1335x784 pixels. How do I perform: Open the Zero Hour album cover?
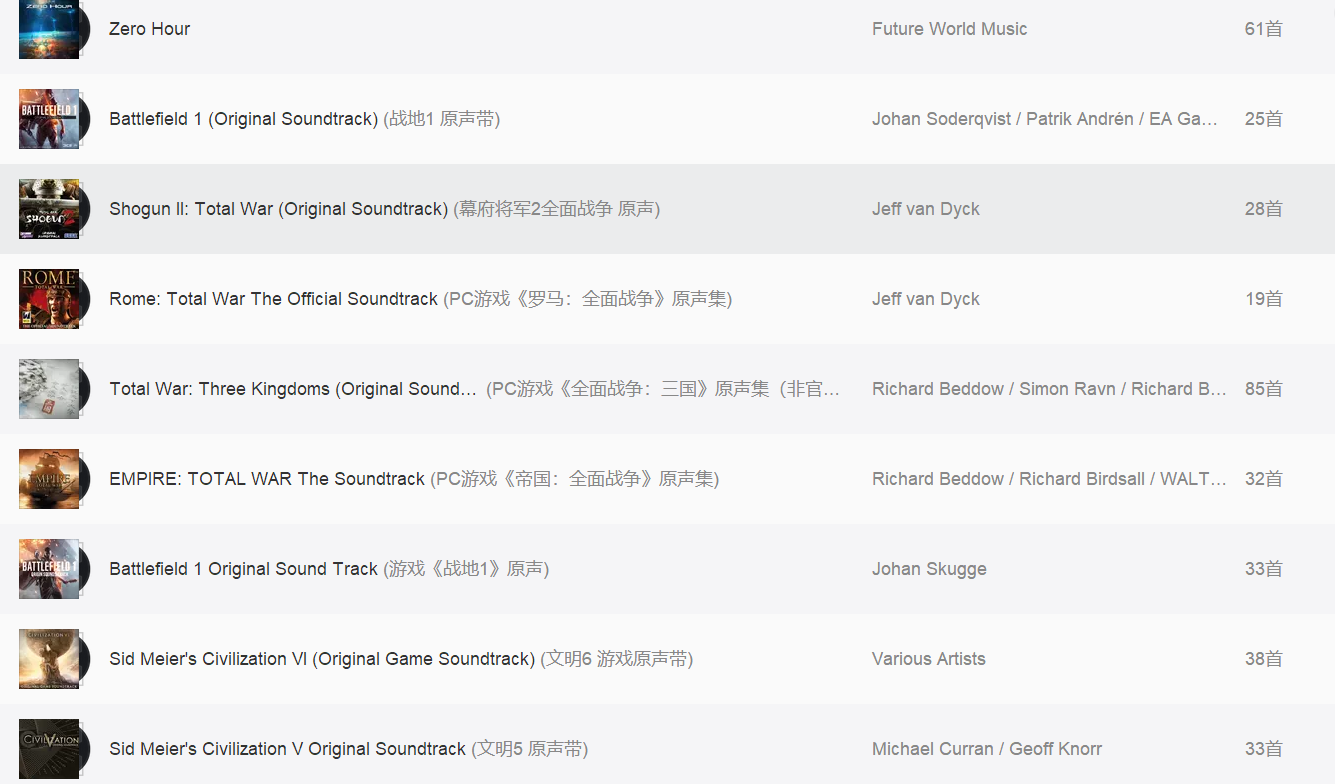click(49, 29)
